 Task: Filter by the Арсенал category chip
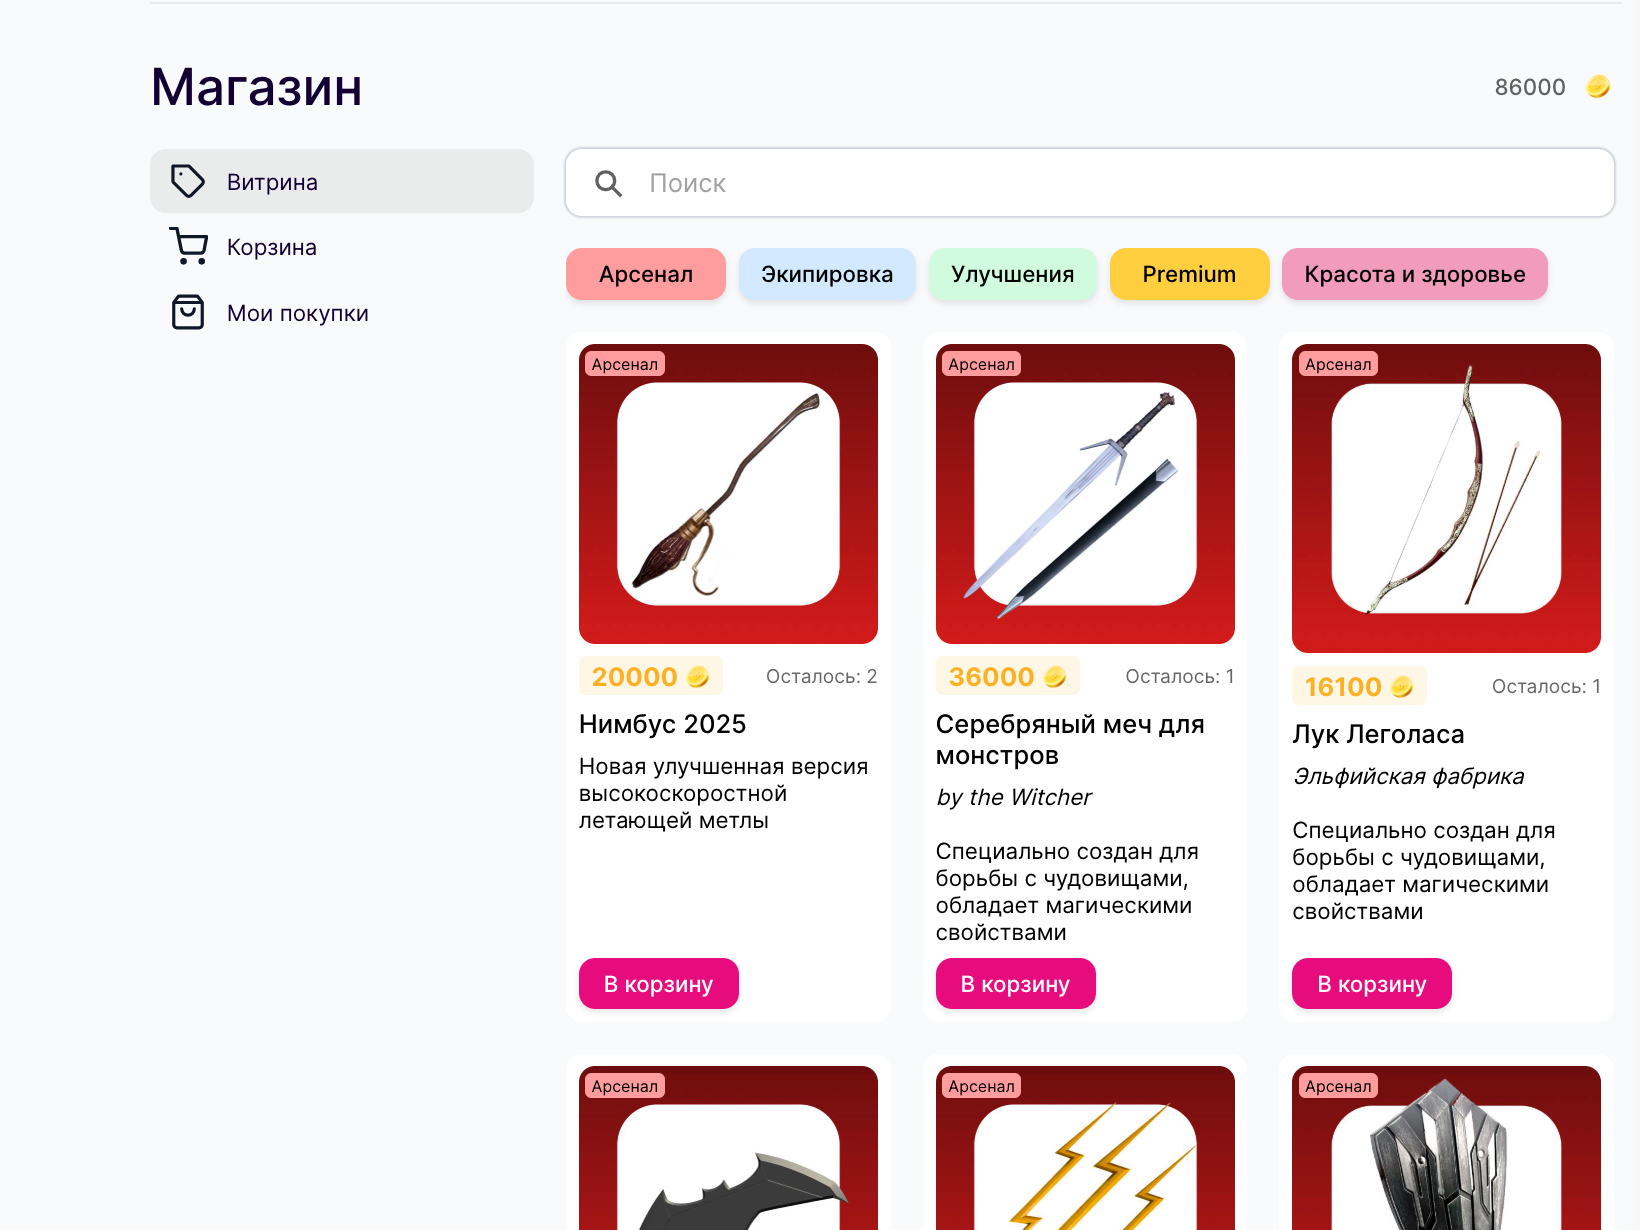tap(646, 274)
